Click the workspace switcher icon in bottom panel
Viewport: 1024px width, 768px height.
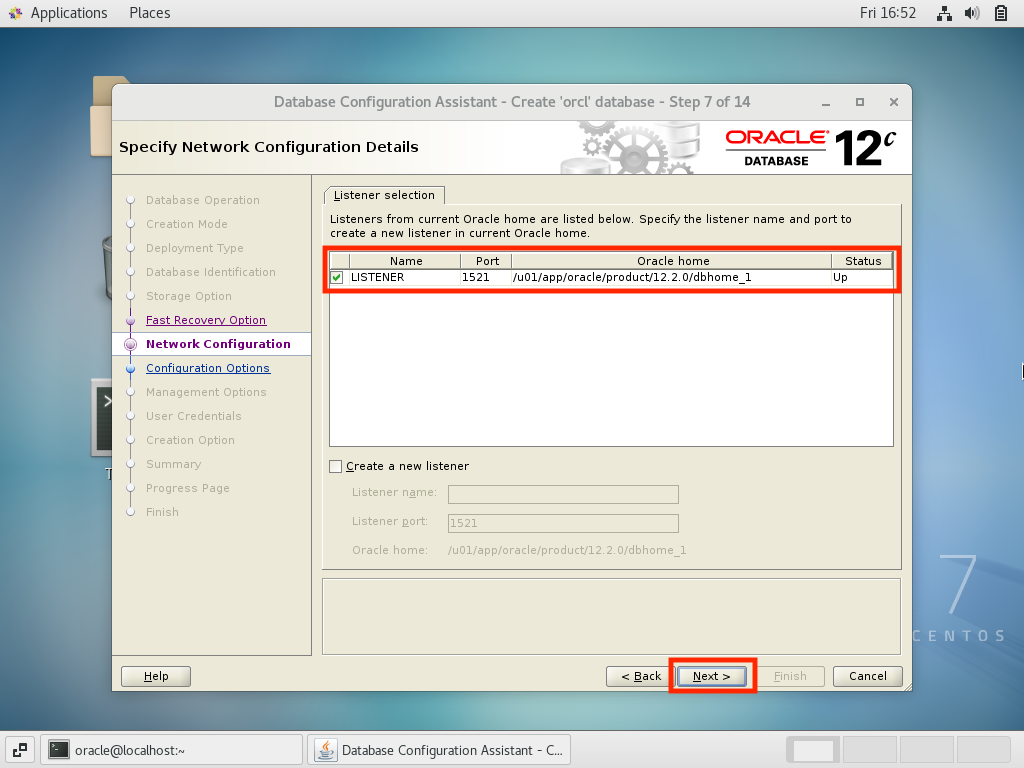[x=20, y=750]
